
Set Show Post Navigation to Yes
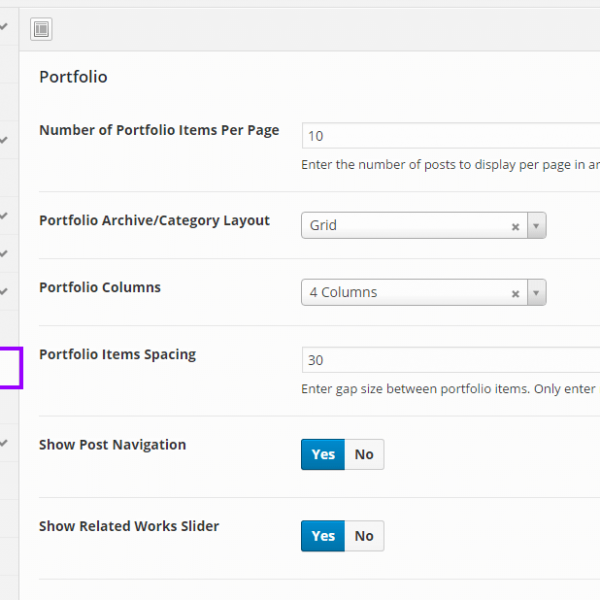(x=323, y=455)
